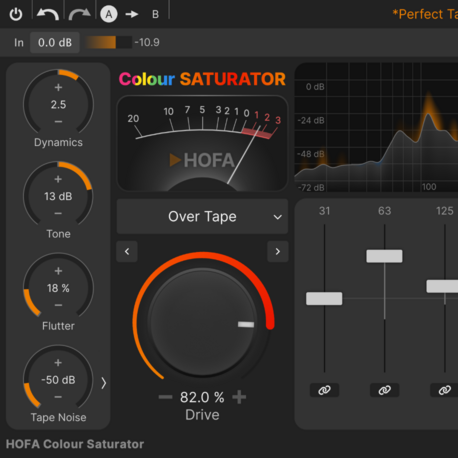This screenshot has height=458, width=458.
Task: Click the Tape Noise label
Action: 58,417
